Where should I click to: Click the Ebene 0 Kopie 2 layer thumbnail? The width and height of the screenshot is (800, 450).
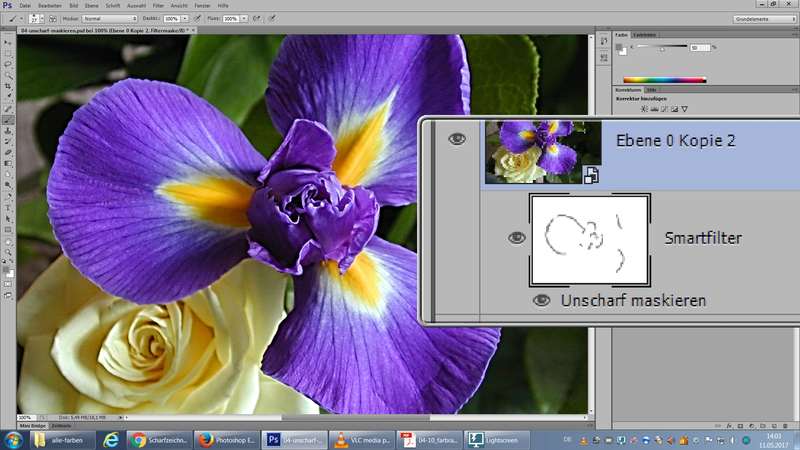[x=542, y=150]
